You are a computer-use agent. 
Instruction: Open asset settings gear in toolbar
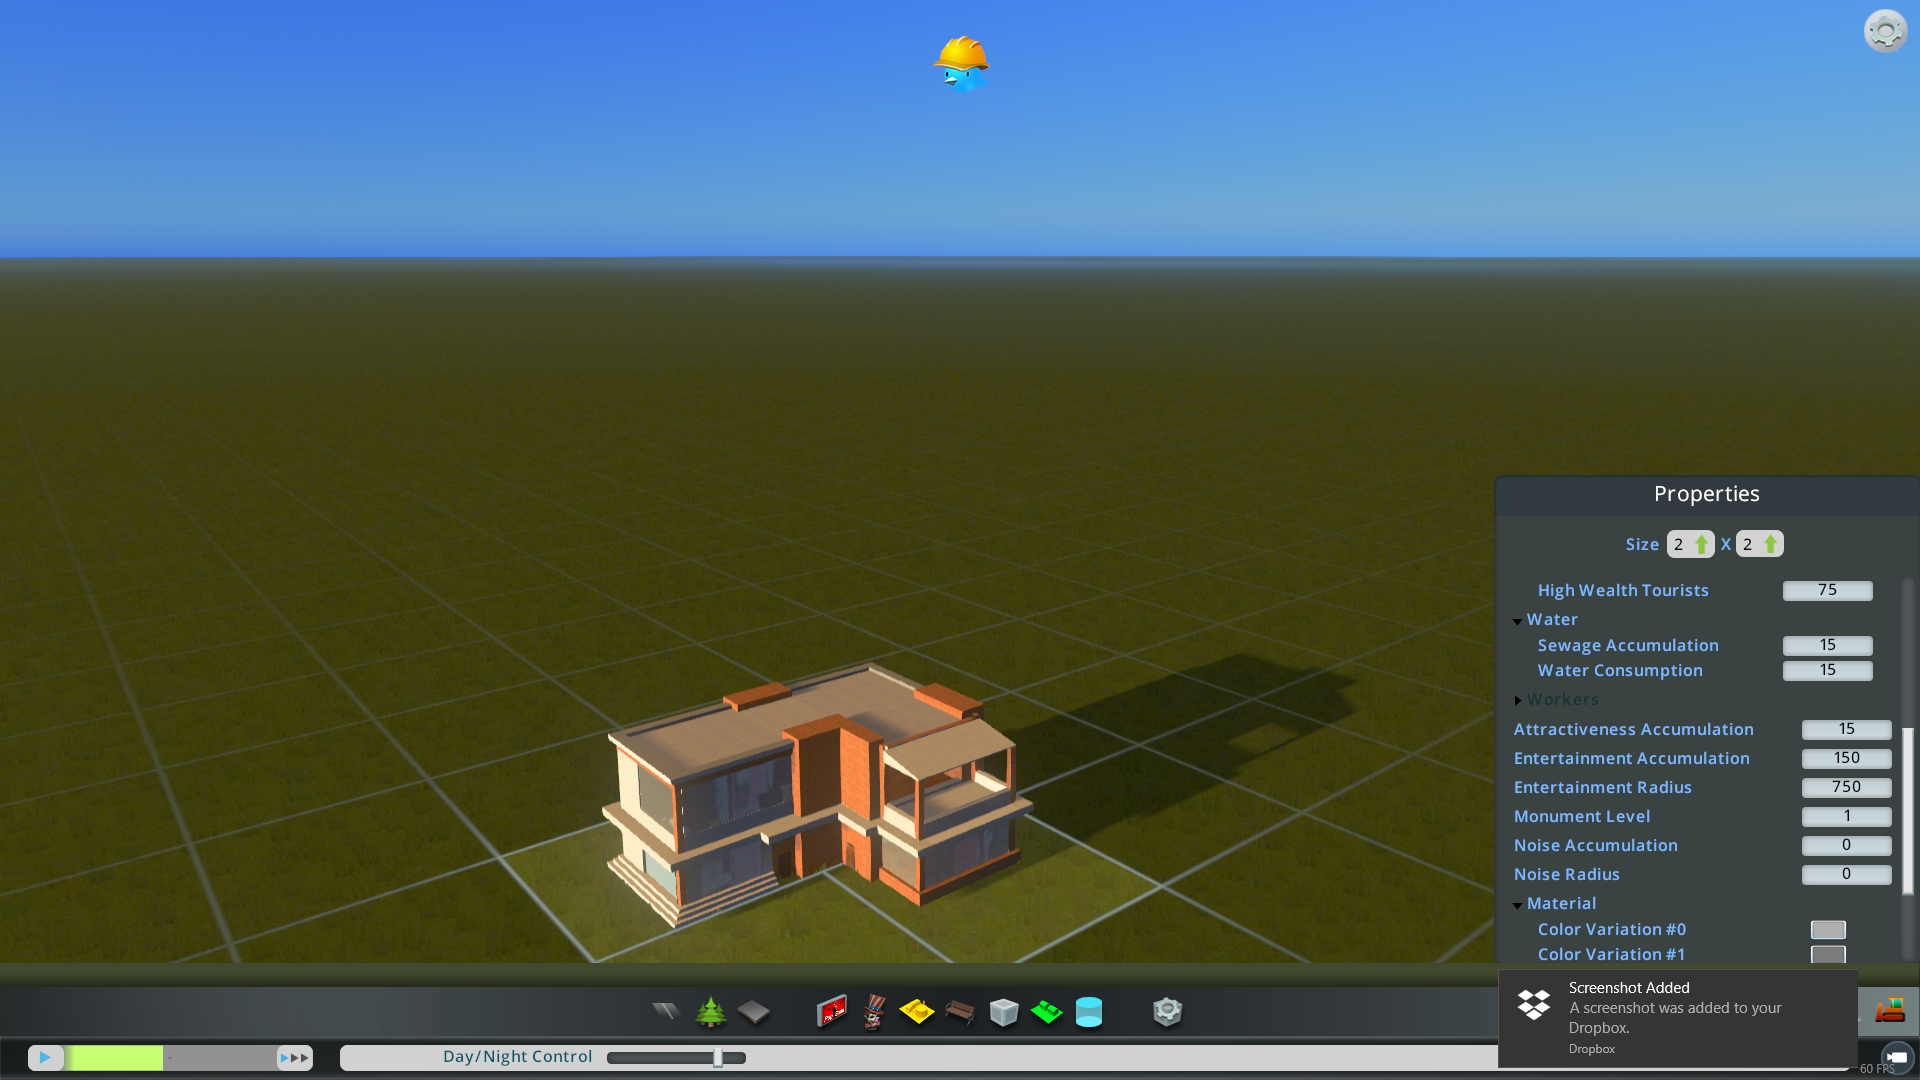pyautogui.click(x=1167, y=1012)
